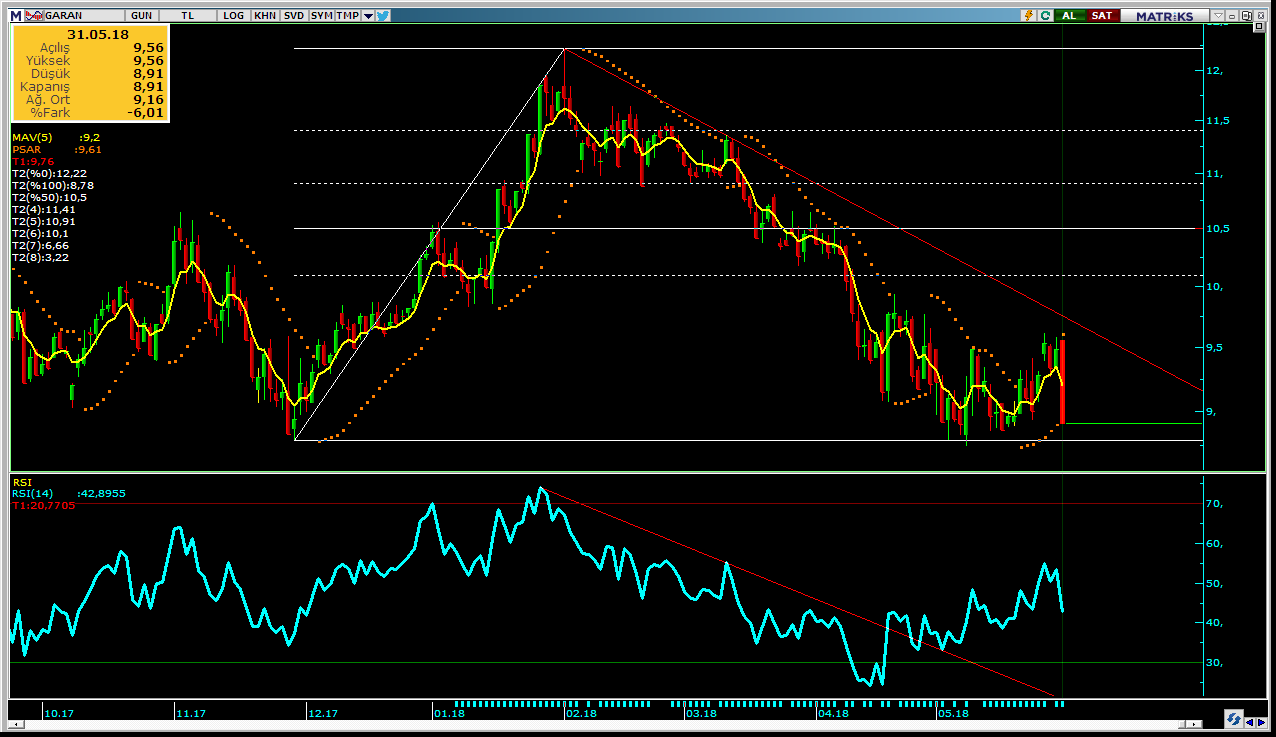
Task: Click the 02.18 date axis marker
Action: (581, 713)
